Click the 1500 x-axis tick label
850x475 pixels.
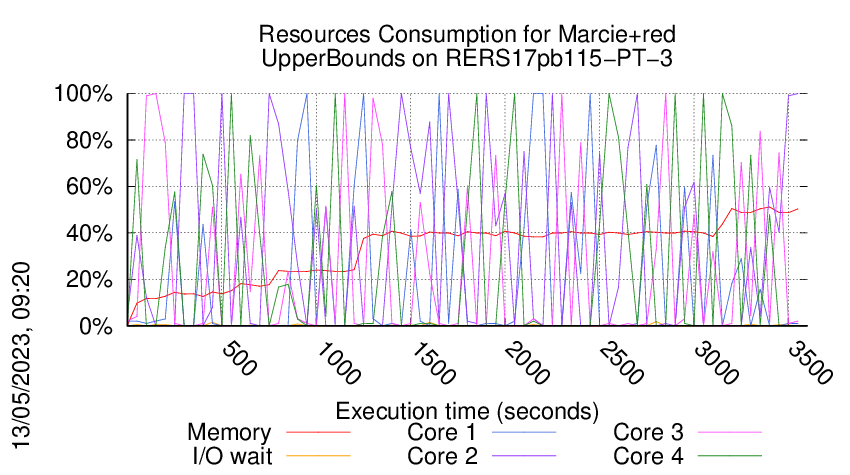pos(432,363)
